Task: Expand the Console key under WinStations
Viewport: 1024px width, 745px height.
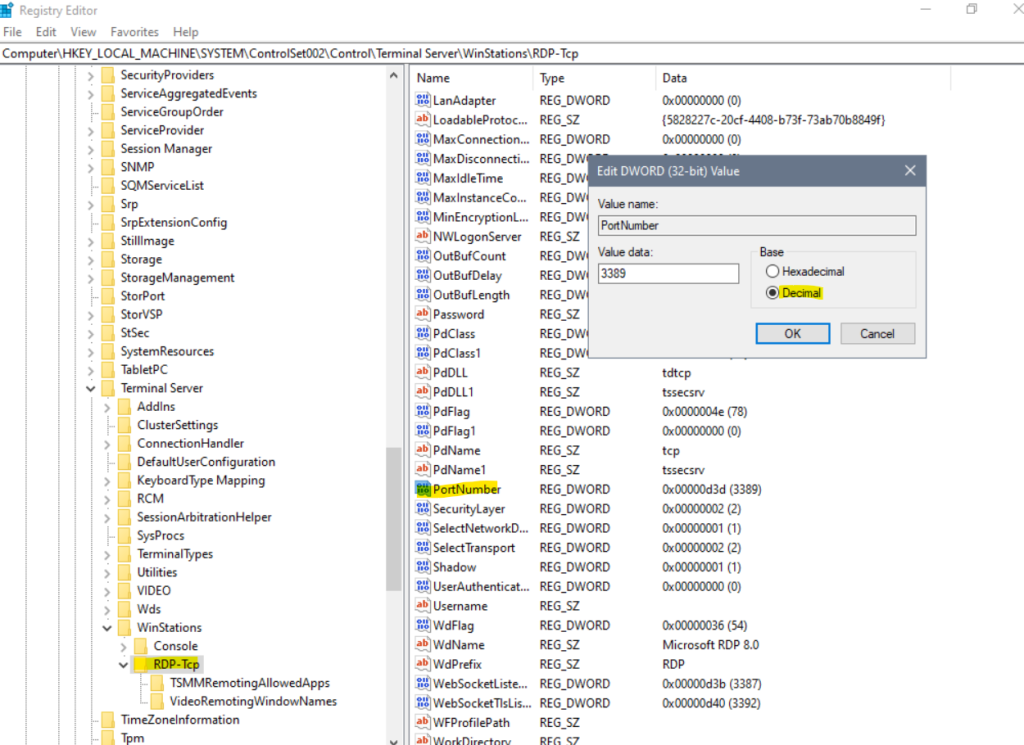Action: (123, 646)
